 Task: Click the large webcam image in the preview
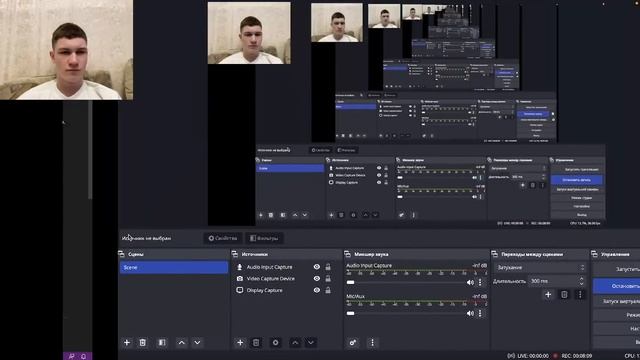(67, 50)
